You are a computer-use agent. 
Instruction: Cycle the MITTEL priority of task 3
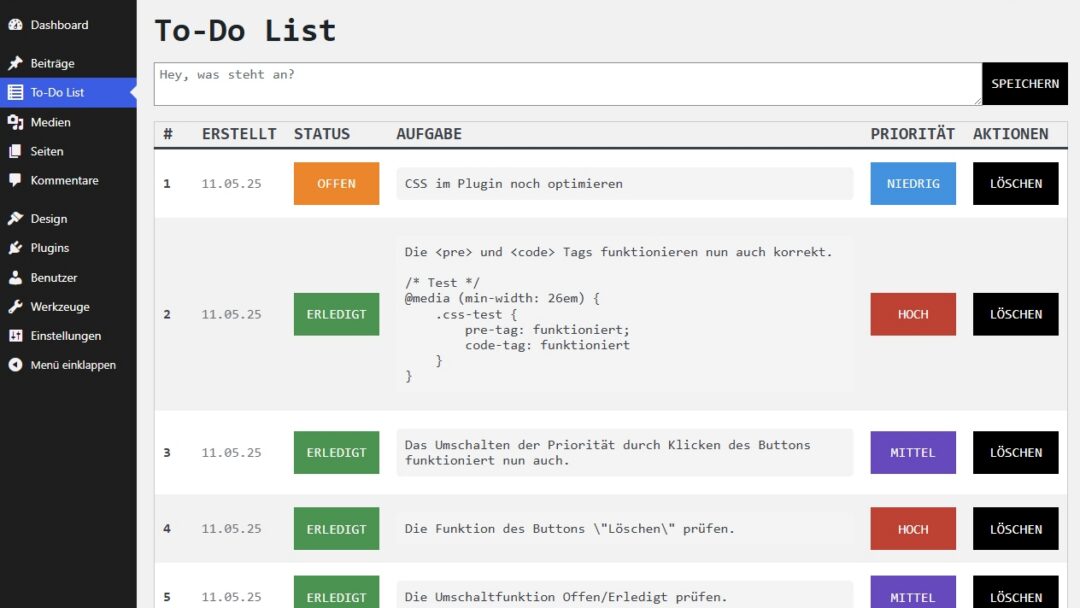[912, 453]
